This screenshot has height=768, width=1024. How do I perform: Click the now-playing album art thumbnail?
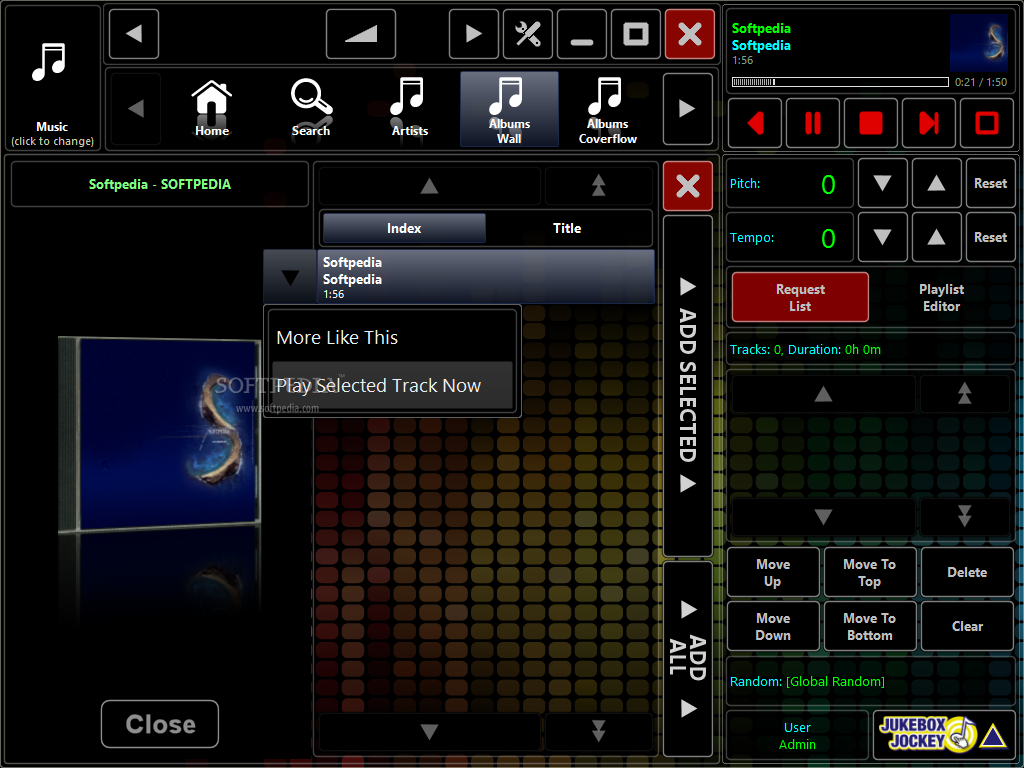[x=978, y=43]
